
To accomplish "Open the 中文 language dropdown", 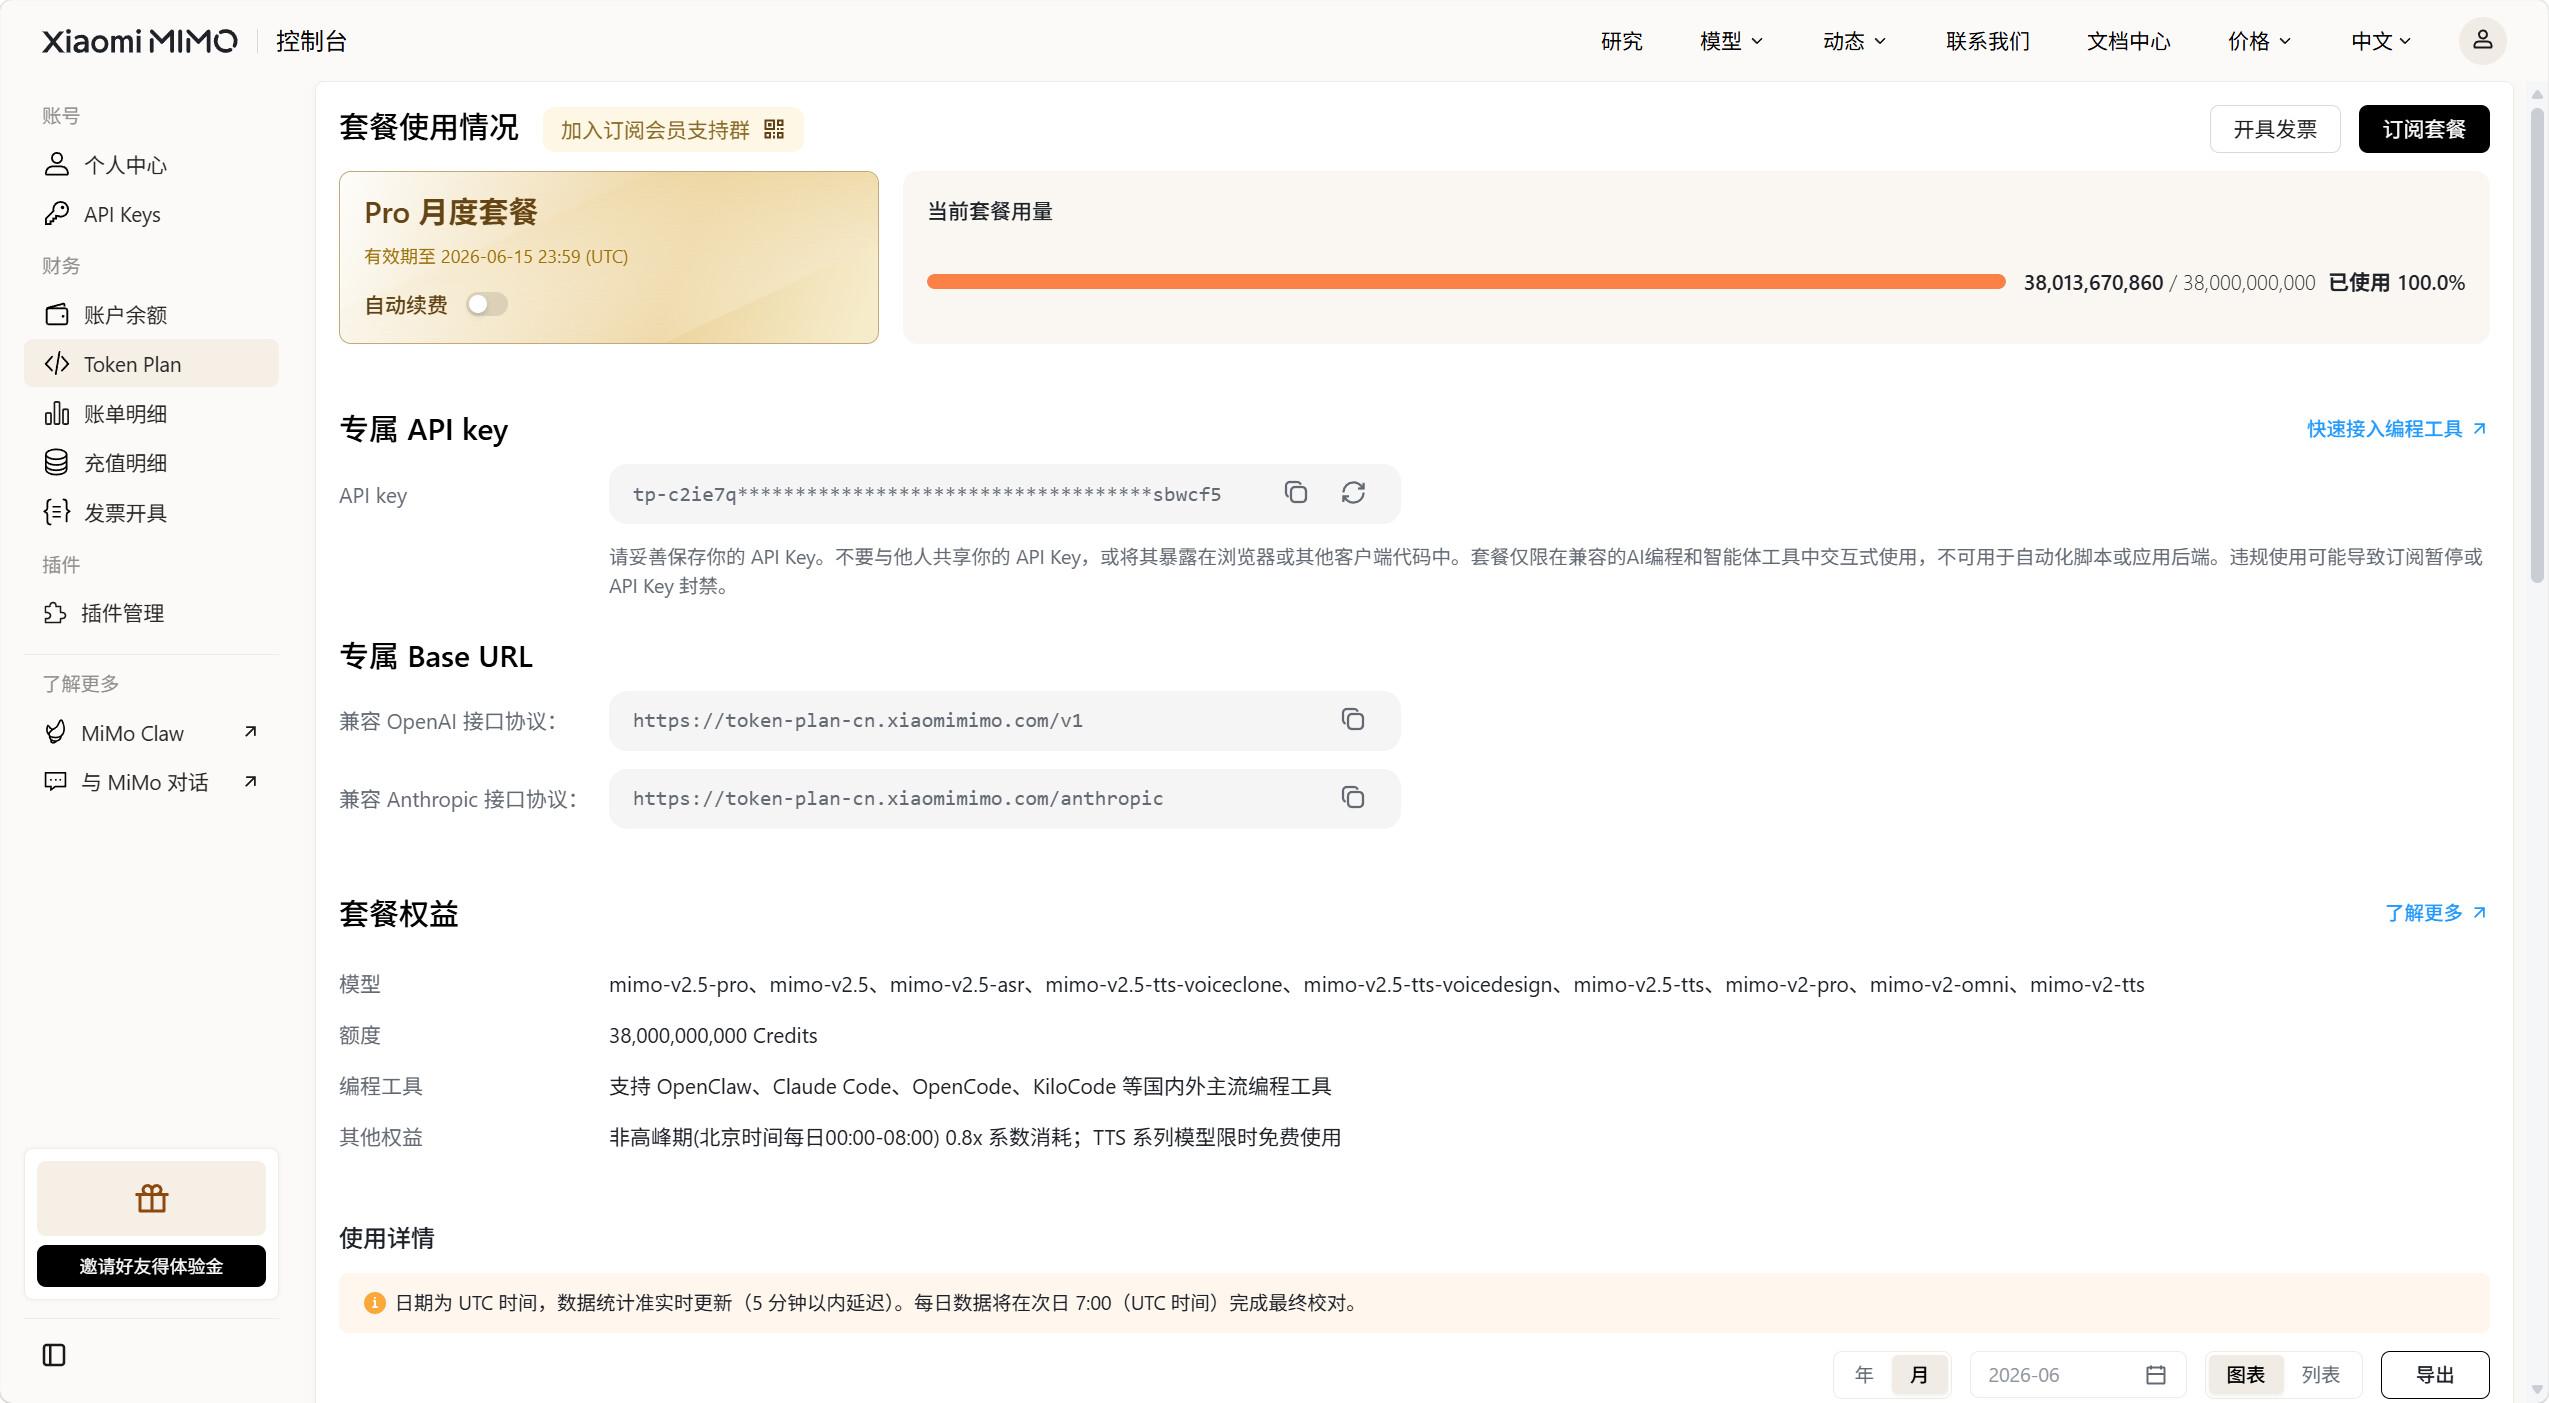I will (x=2381, y=41).
